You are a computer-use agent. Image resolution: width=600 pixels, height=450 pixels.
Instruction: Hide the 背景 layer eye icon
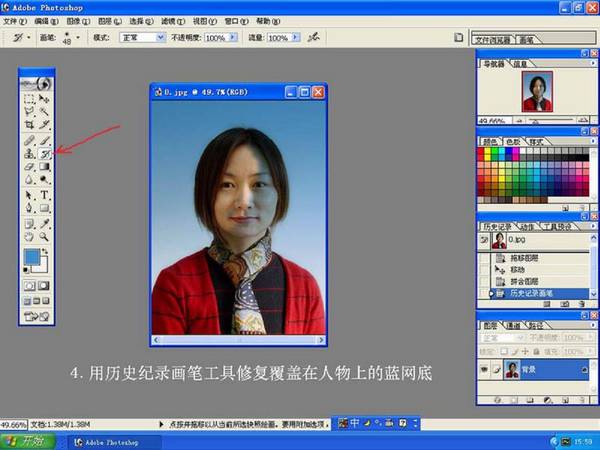point(484,370)
